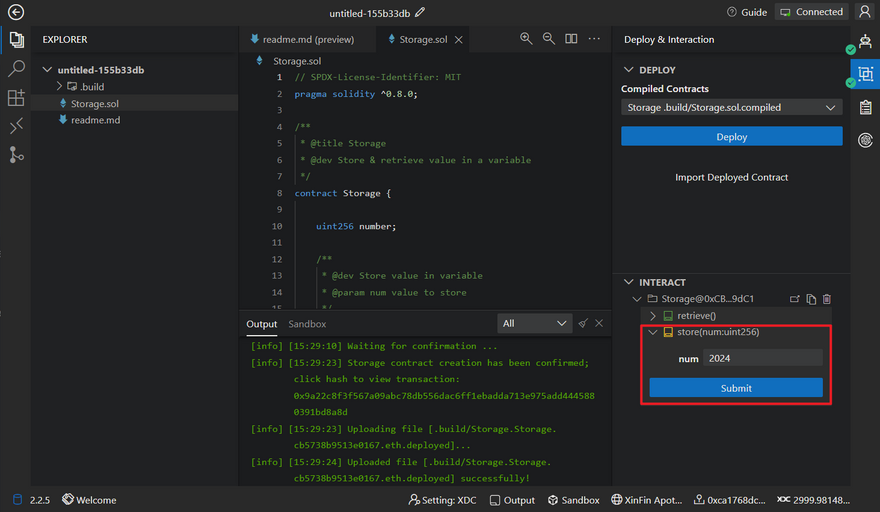Open Welcome from the status bar
The height and width of the screenshot is (512, 880).
[89, 500]
